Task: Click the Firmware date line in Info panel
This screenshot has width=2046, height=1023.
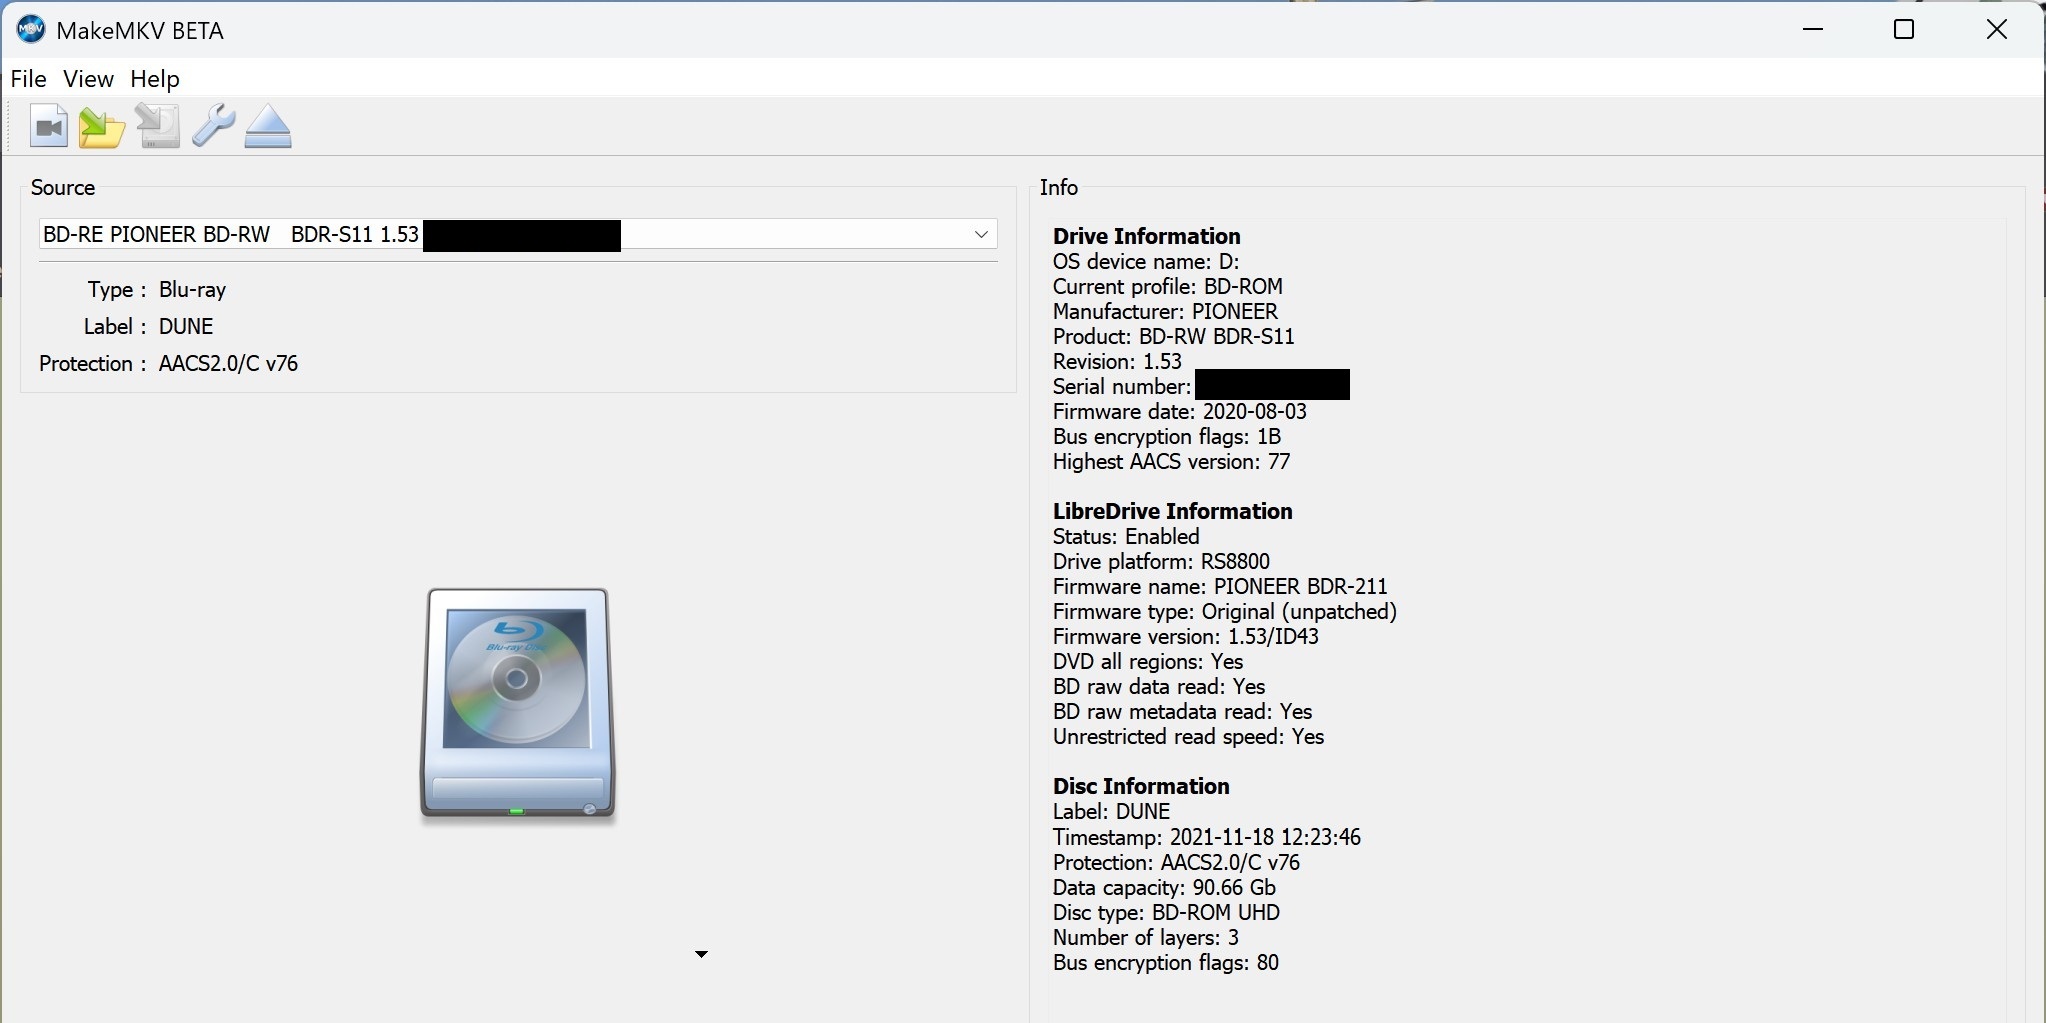Action: pyautogui.click(x=1179, y=412)
